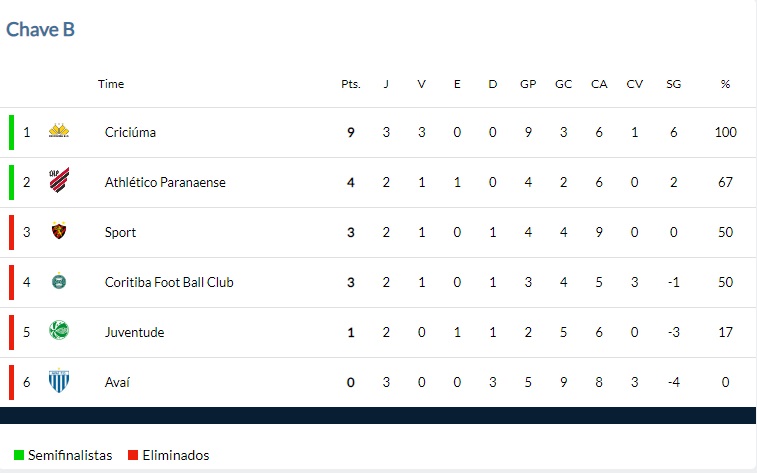Open the Athlético Paranaense team link

tap(165, 182)
